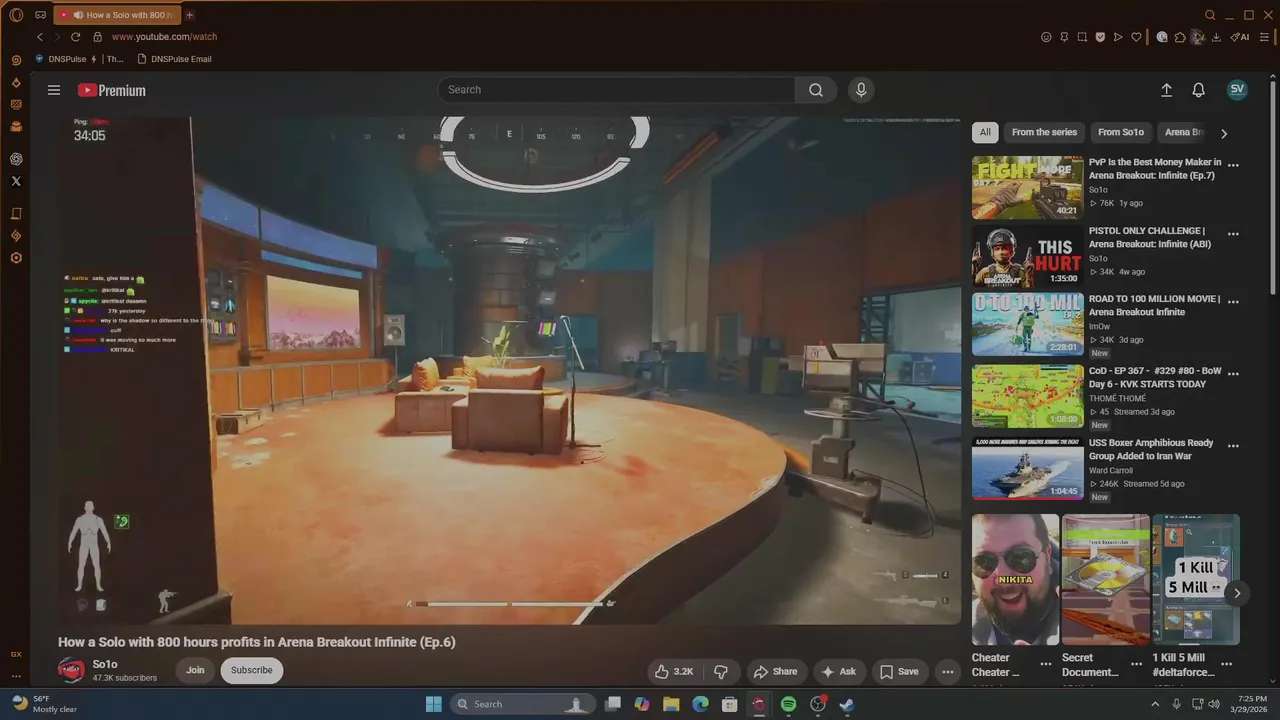
Task: Open the ad blocker shield icon
Action: point(1100,37)
